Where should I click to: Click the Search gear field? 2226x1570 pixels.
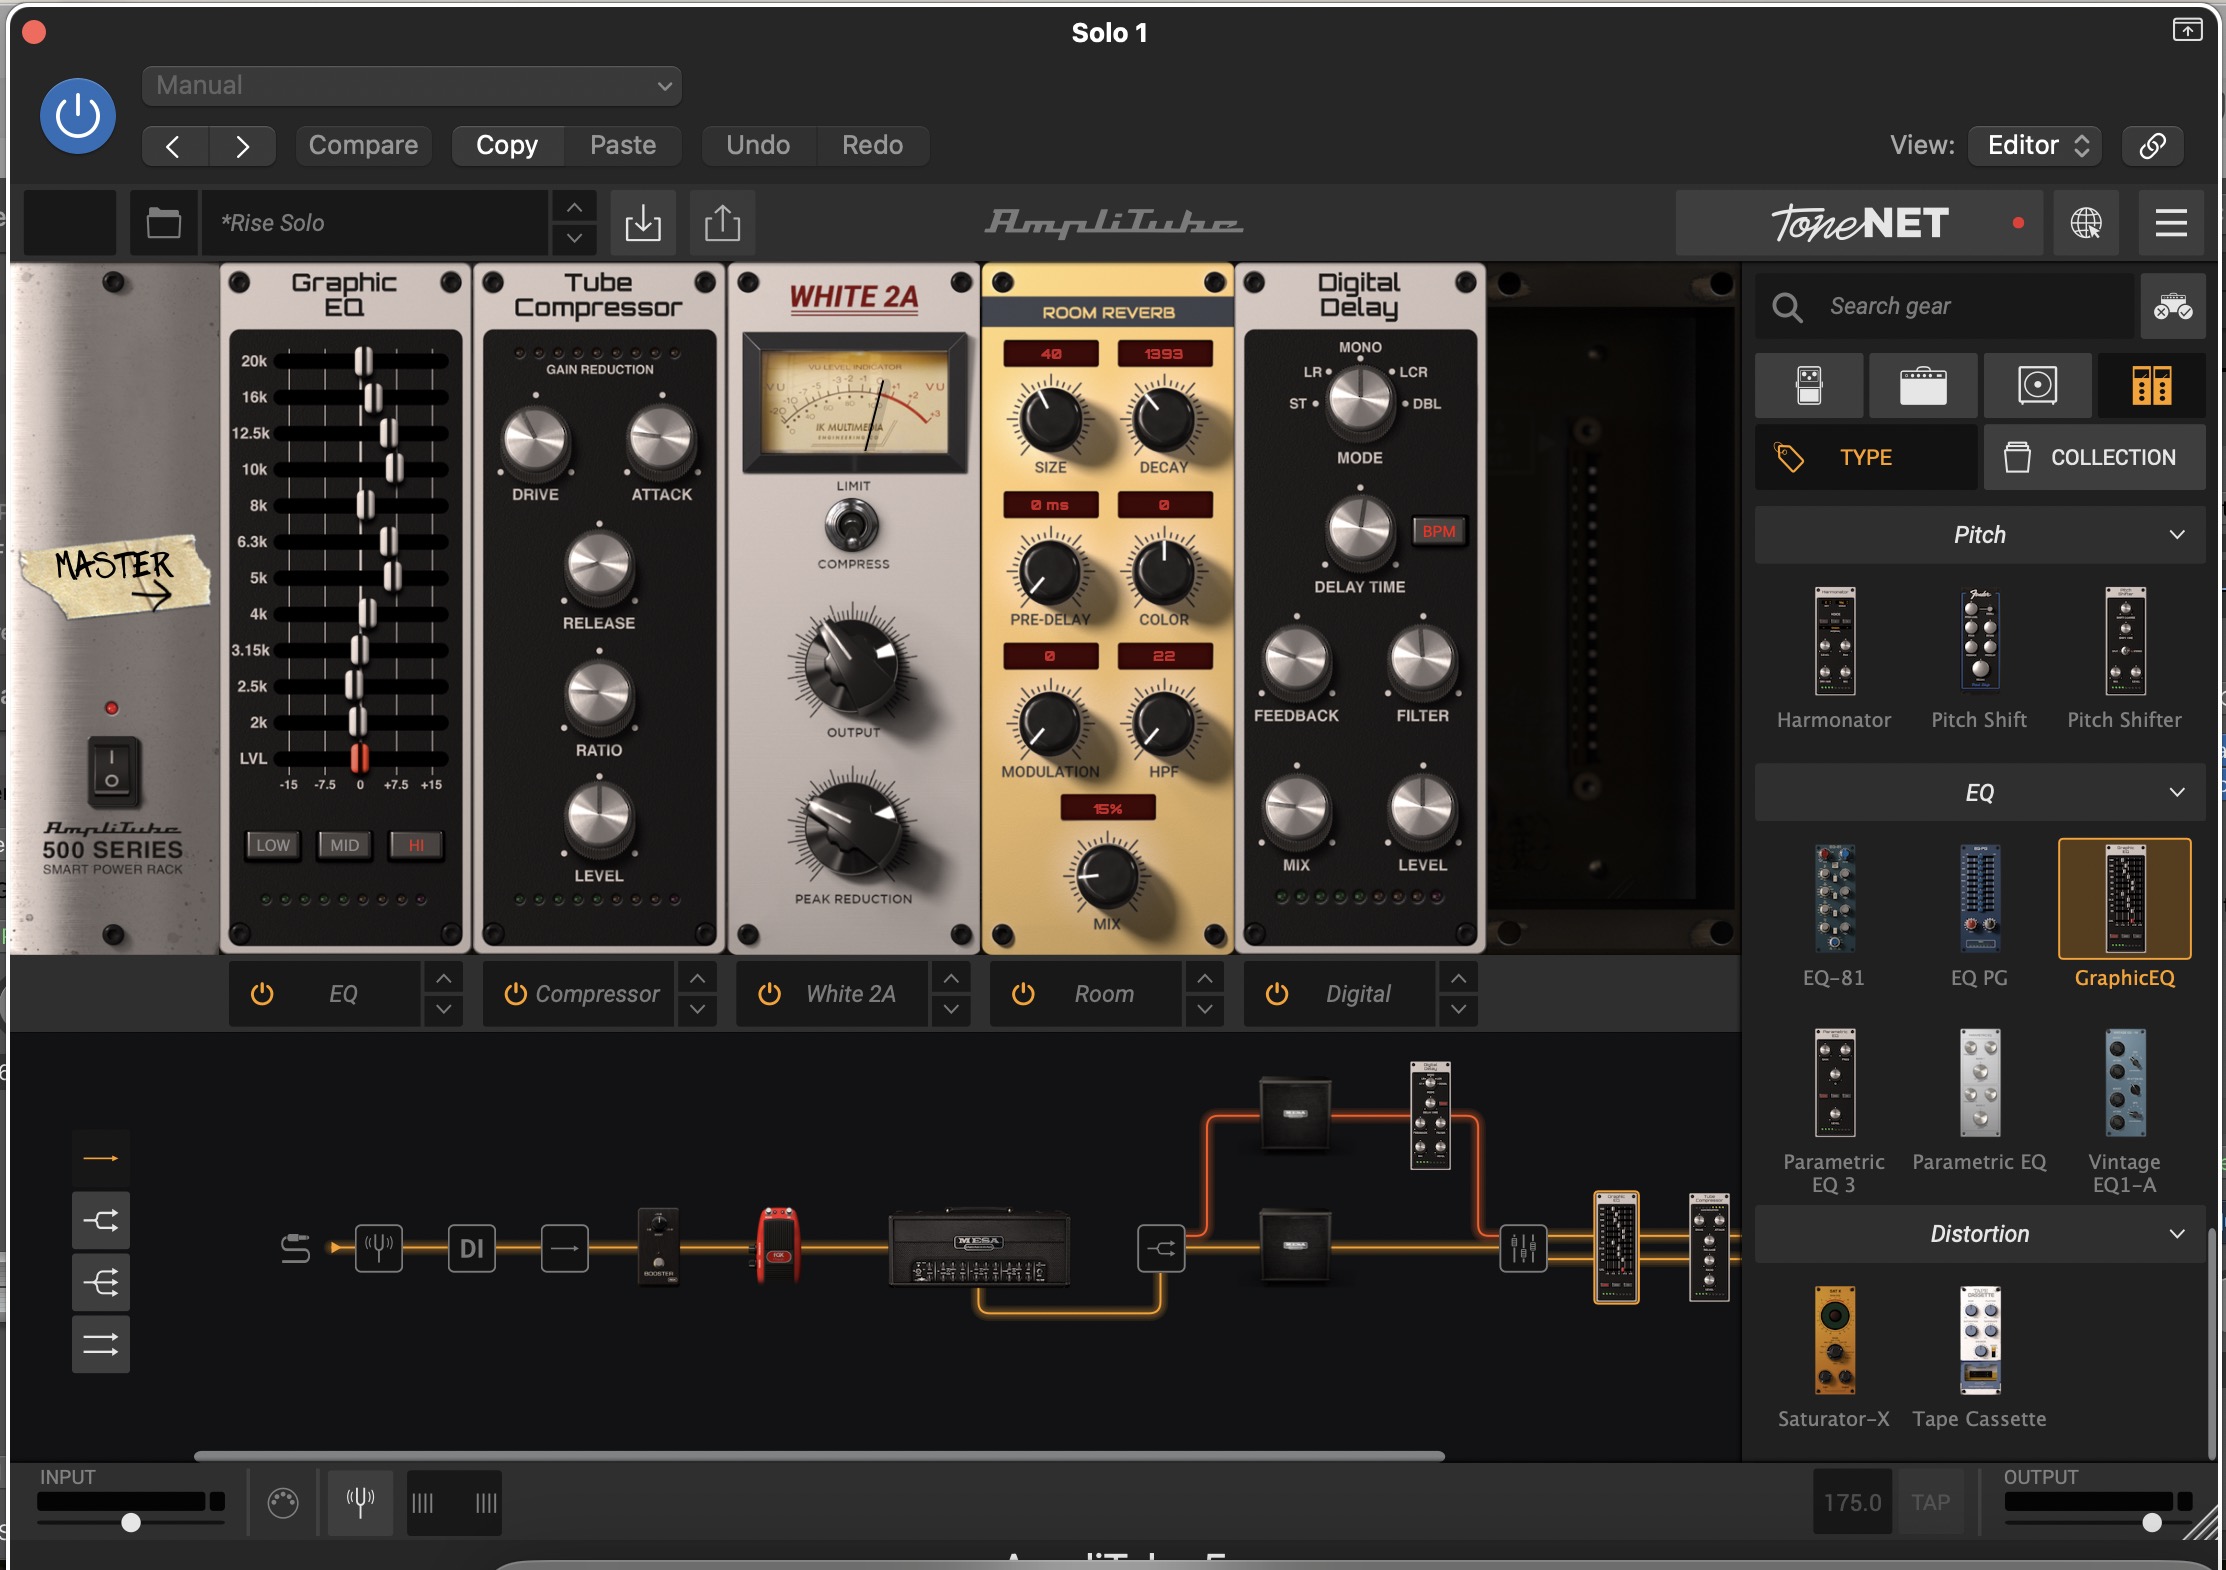coord(1945,306)
